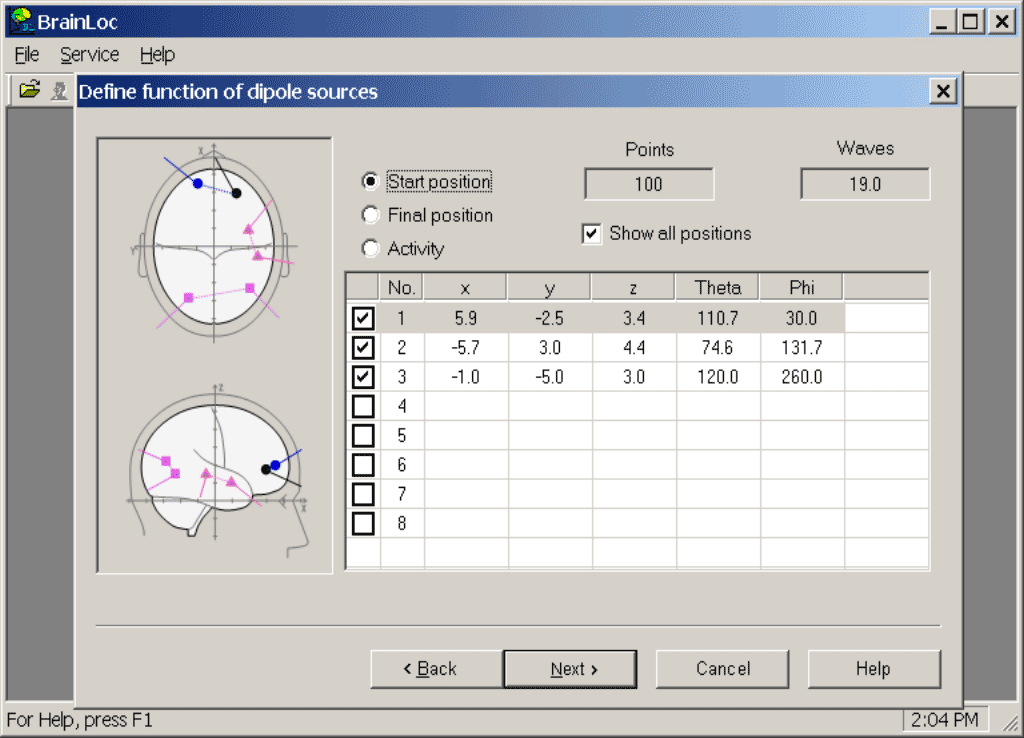Click the blue dipole dot in top-view head

198,184
